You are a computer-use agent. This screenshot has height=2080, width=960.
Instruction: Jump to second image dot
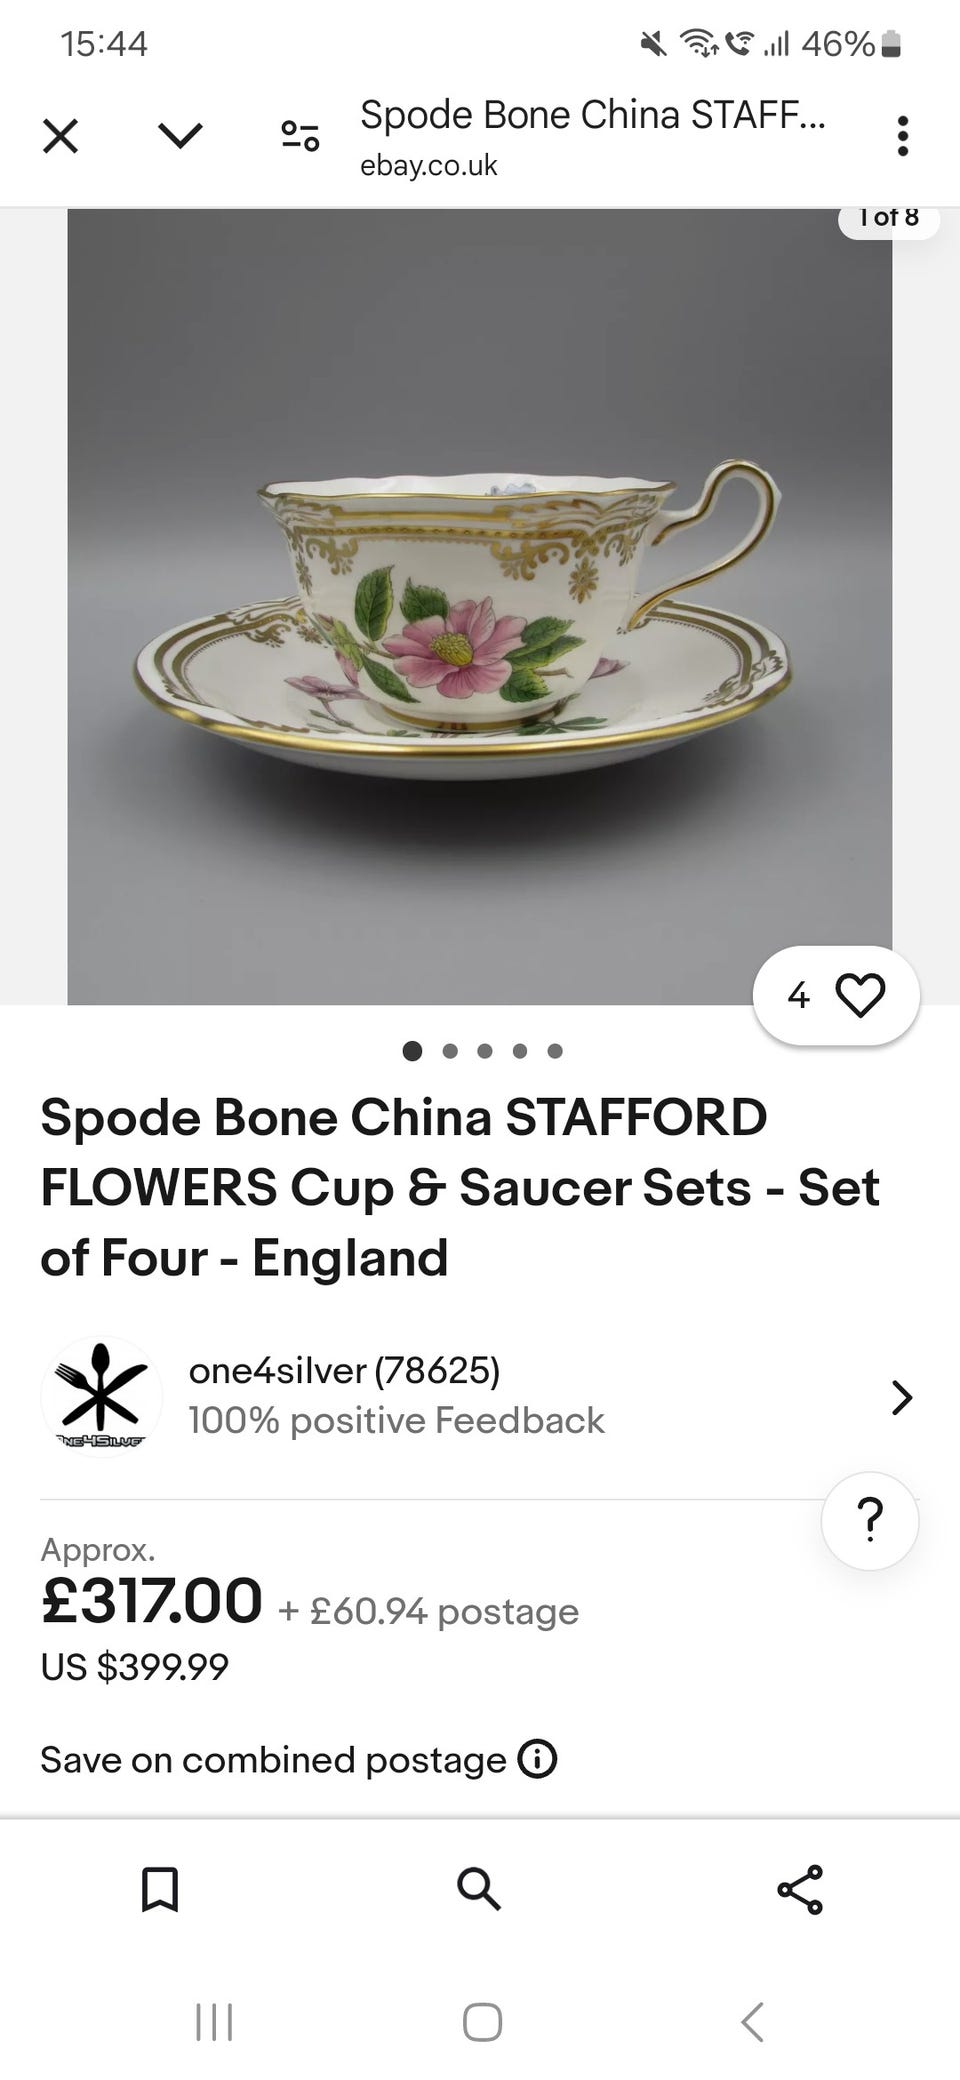pyautogui.click(x=450, y=1051)
